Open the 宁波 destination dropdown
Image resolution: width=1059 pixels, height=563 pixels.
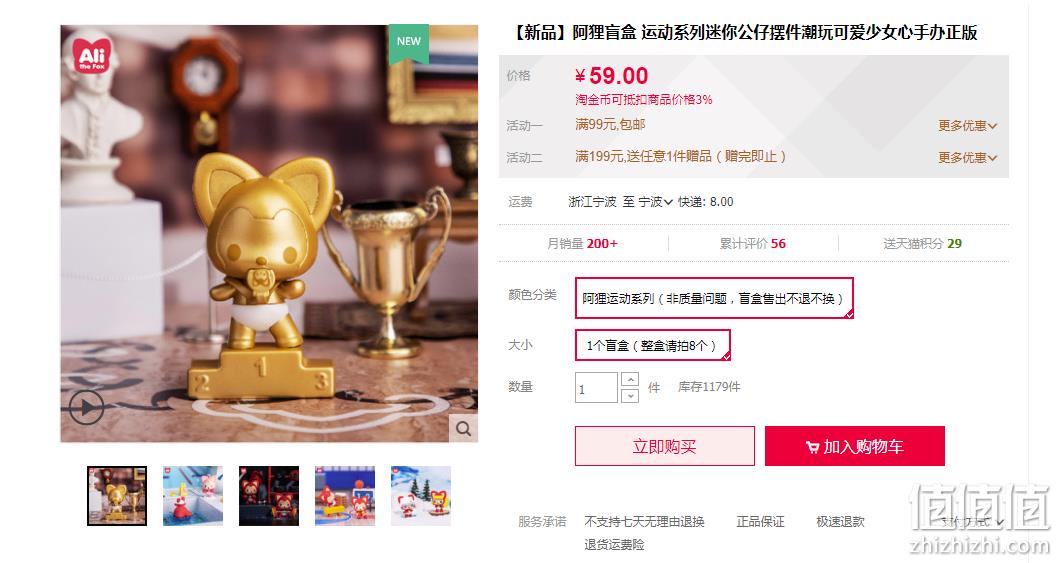coord(655,202)
